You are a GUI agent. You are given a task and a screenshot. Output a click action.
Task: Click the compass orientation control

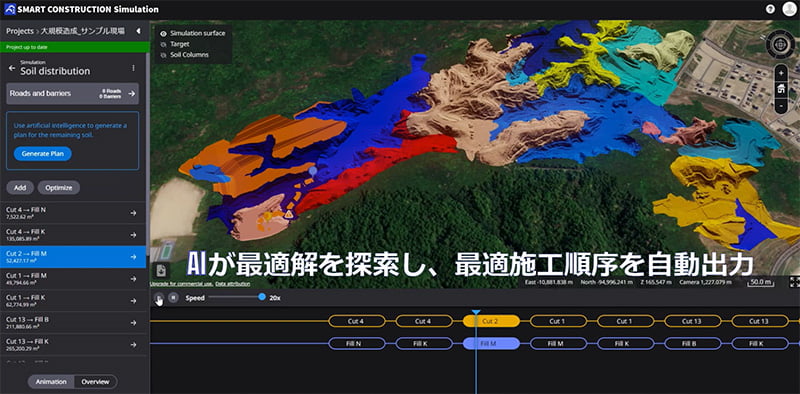coord(780,45)
